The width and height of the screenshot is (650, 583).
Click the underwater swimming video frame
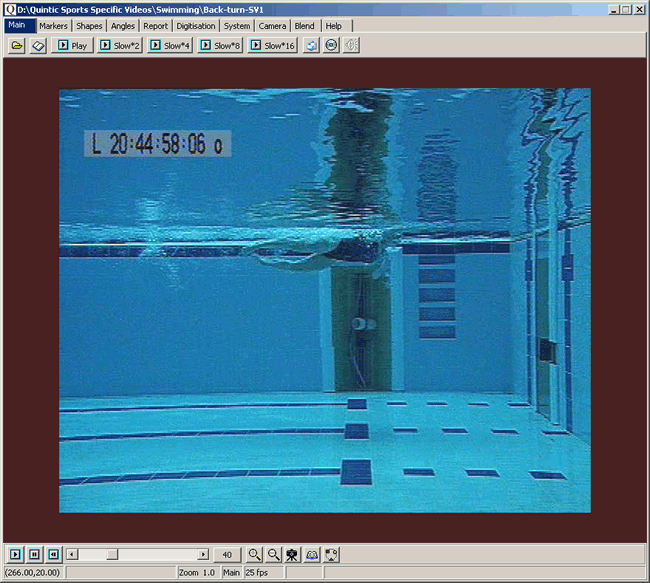(x=325, y=301)
